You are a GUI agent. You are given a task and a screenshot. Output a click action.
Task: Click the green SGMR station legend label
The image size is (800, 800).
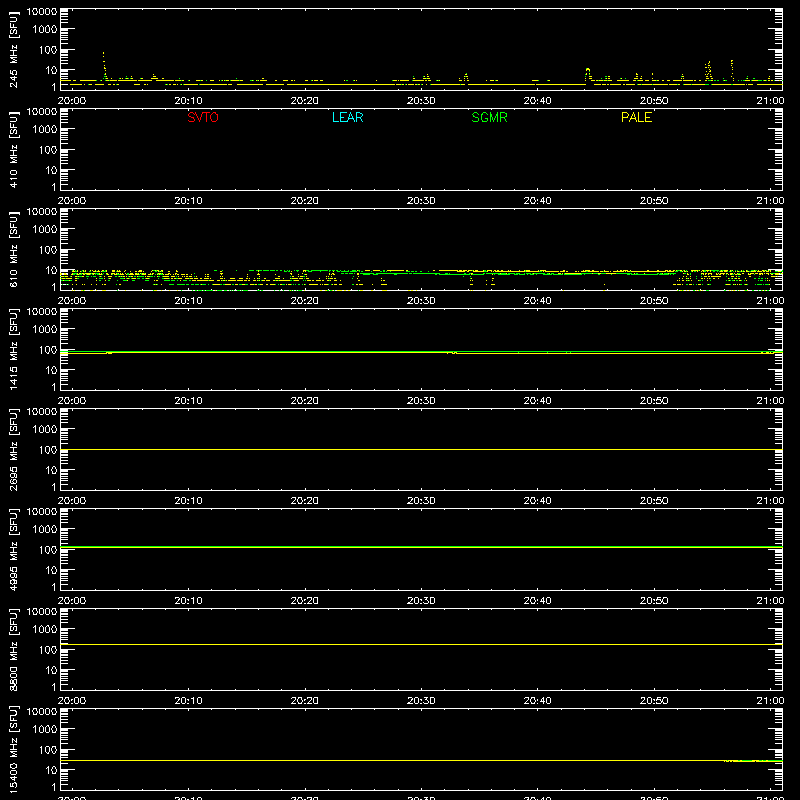point(489,117)
